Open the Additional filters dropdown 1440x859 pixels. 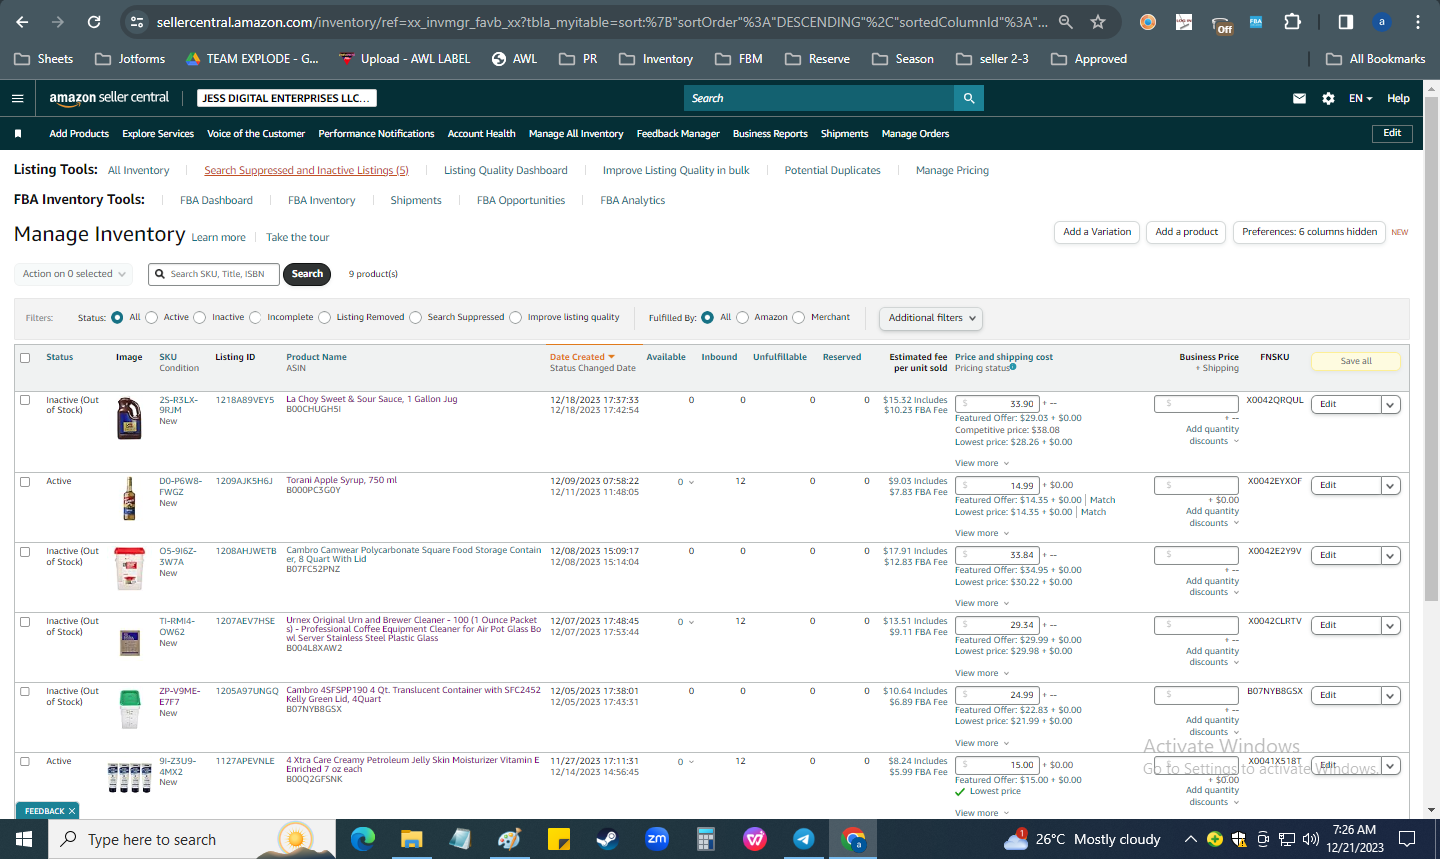[931, 318]
